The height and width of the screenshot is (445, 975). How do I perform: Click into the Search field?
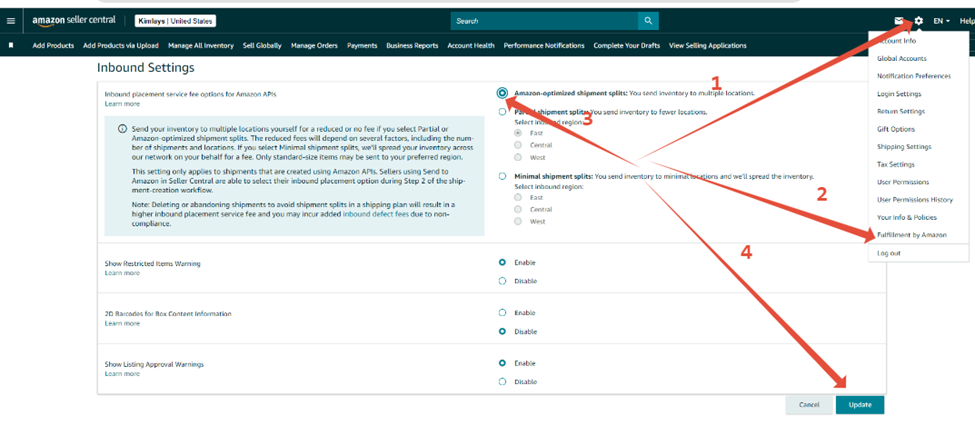(x=545, y=21)
